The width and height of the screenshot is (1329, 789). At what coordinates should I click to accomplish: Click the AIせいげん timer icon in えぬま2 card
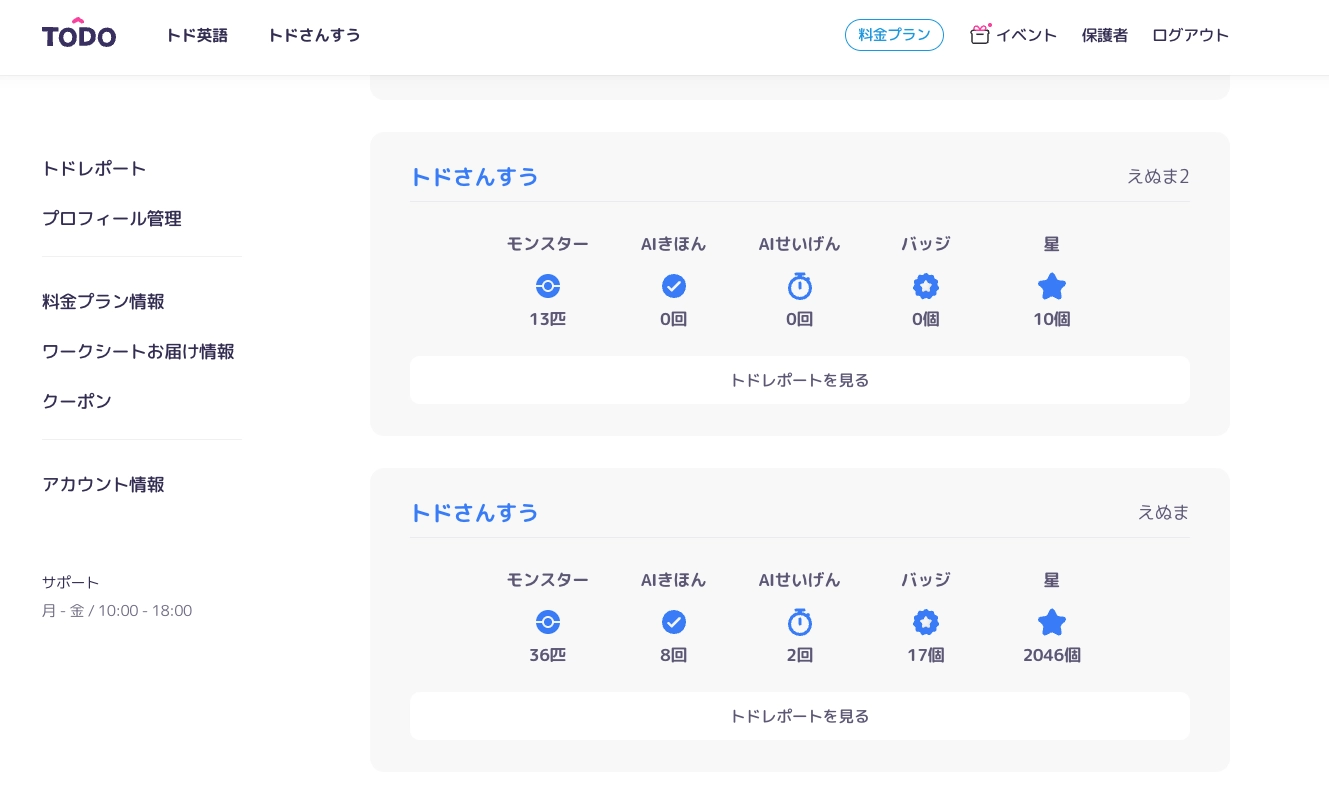[799, 287]
